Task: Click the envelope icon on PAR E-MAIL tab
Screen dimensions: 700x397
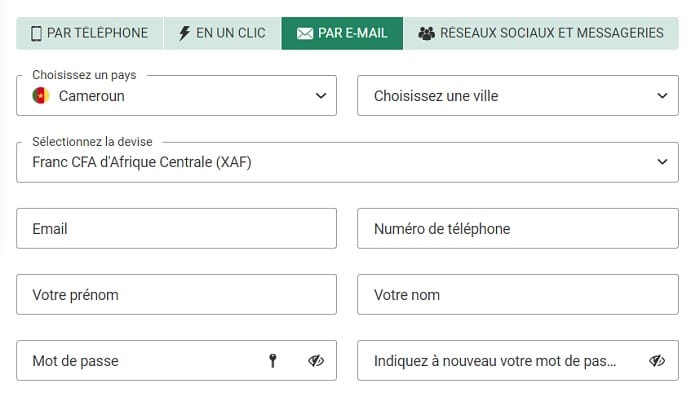Action: tap(305, 33)
